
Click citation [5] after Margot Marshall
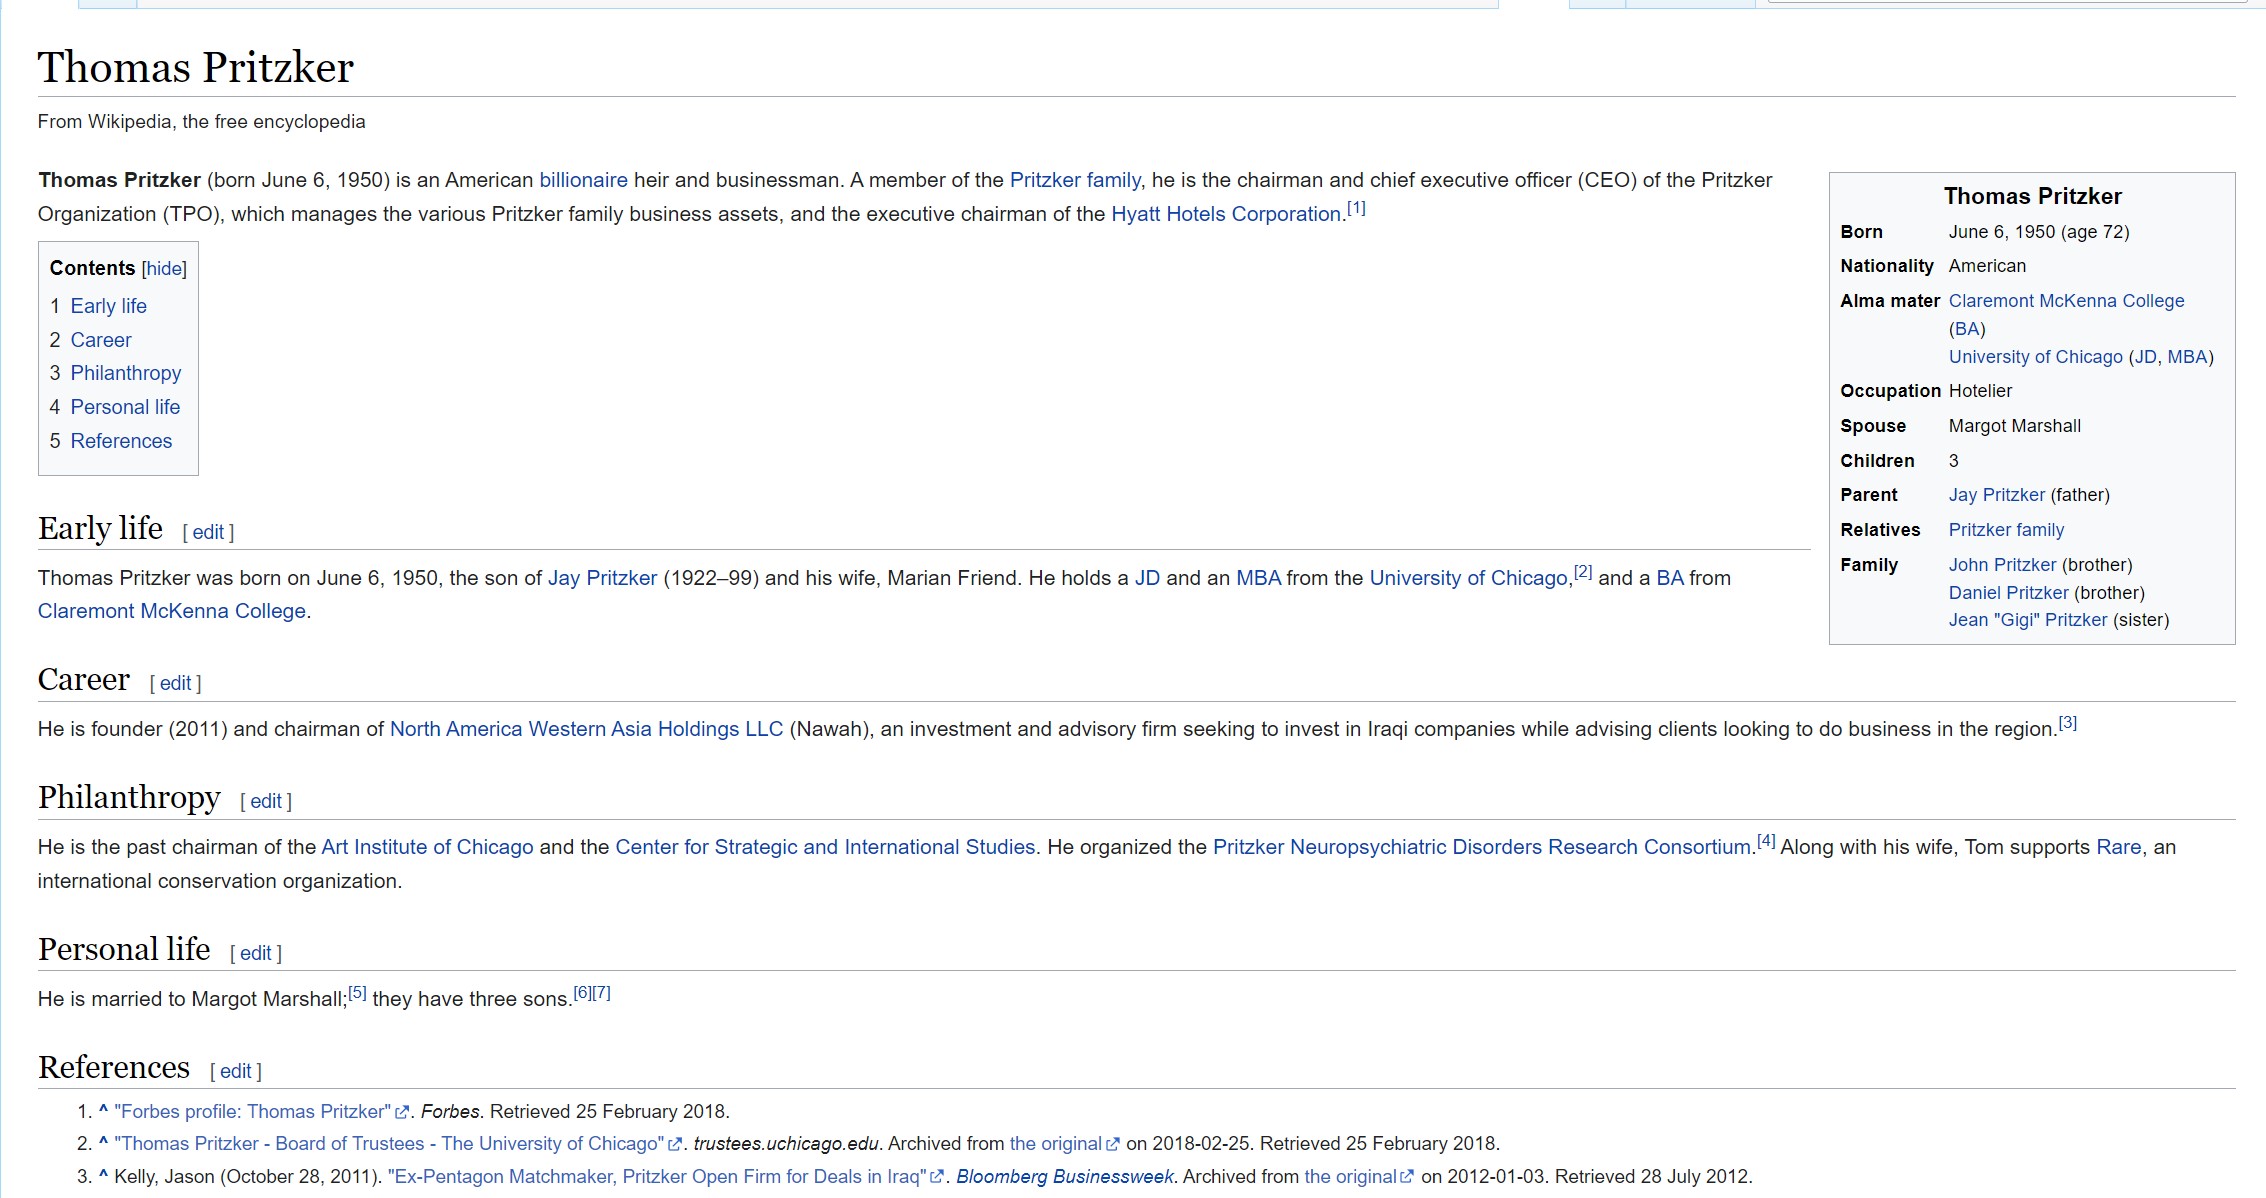pos(357,993)
